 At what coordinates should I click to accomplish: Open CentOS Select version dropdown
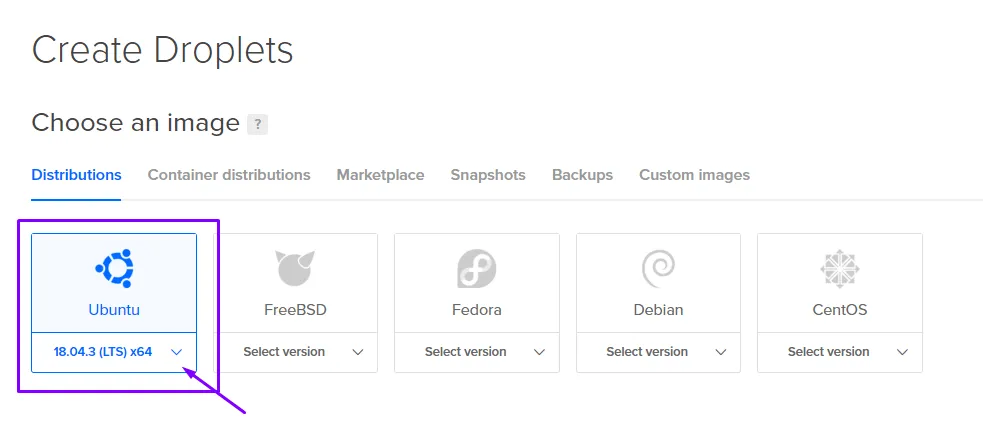pos(839,352)
